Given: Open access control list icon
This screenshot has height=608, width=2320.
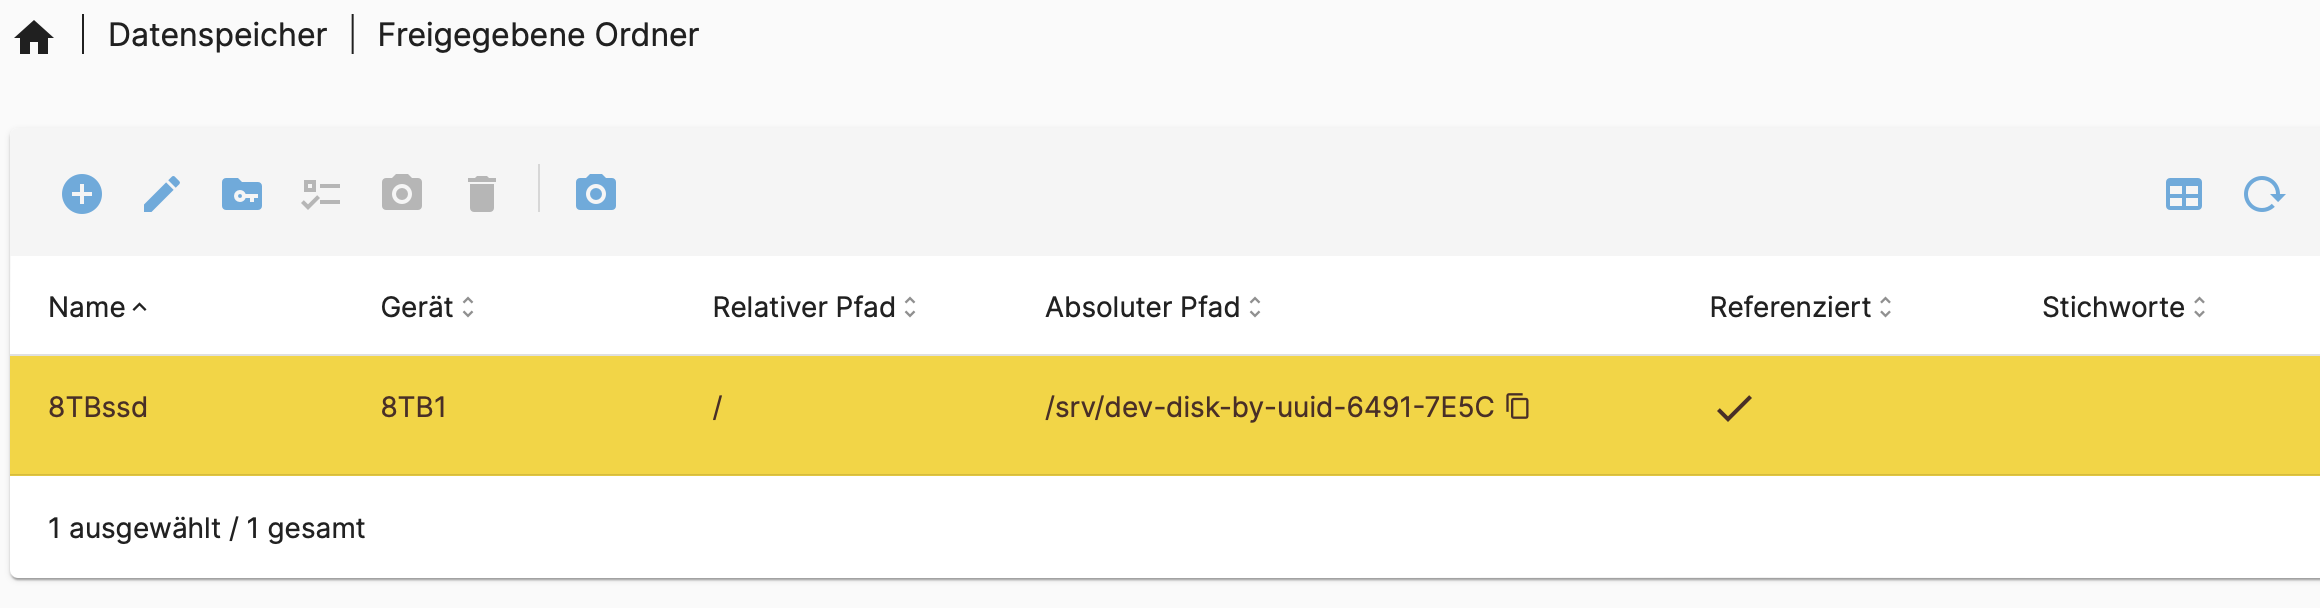Looking at the screenshot, I should [321, 194].
